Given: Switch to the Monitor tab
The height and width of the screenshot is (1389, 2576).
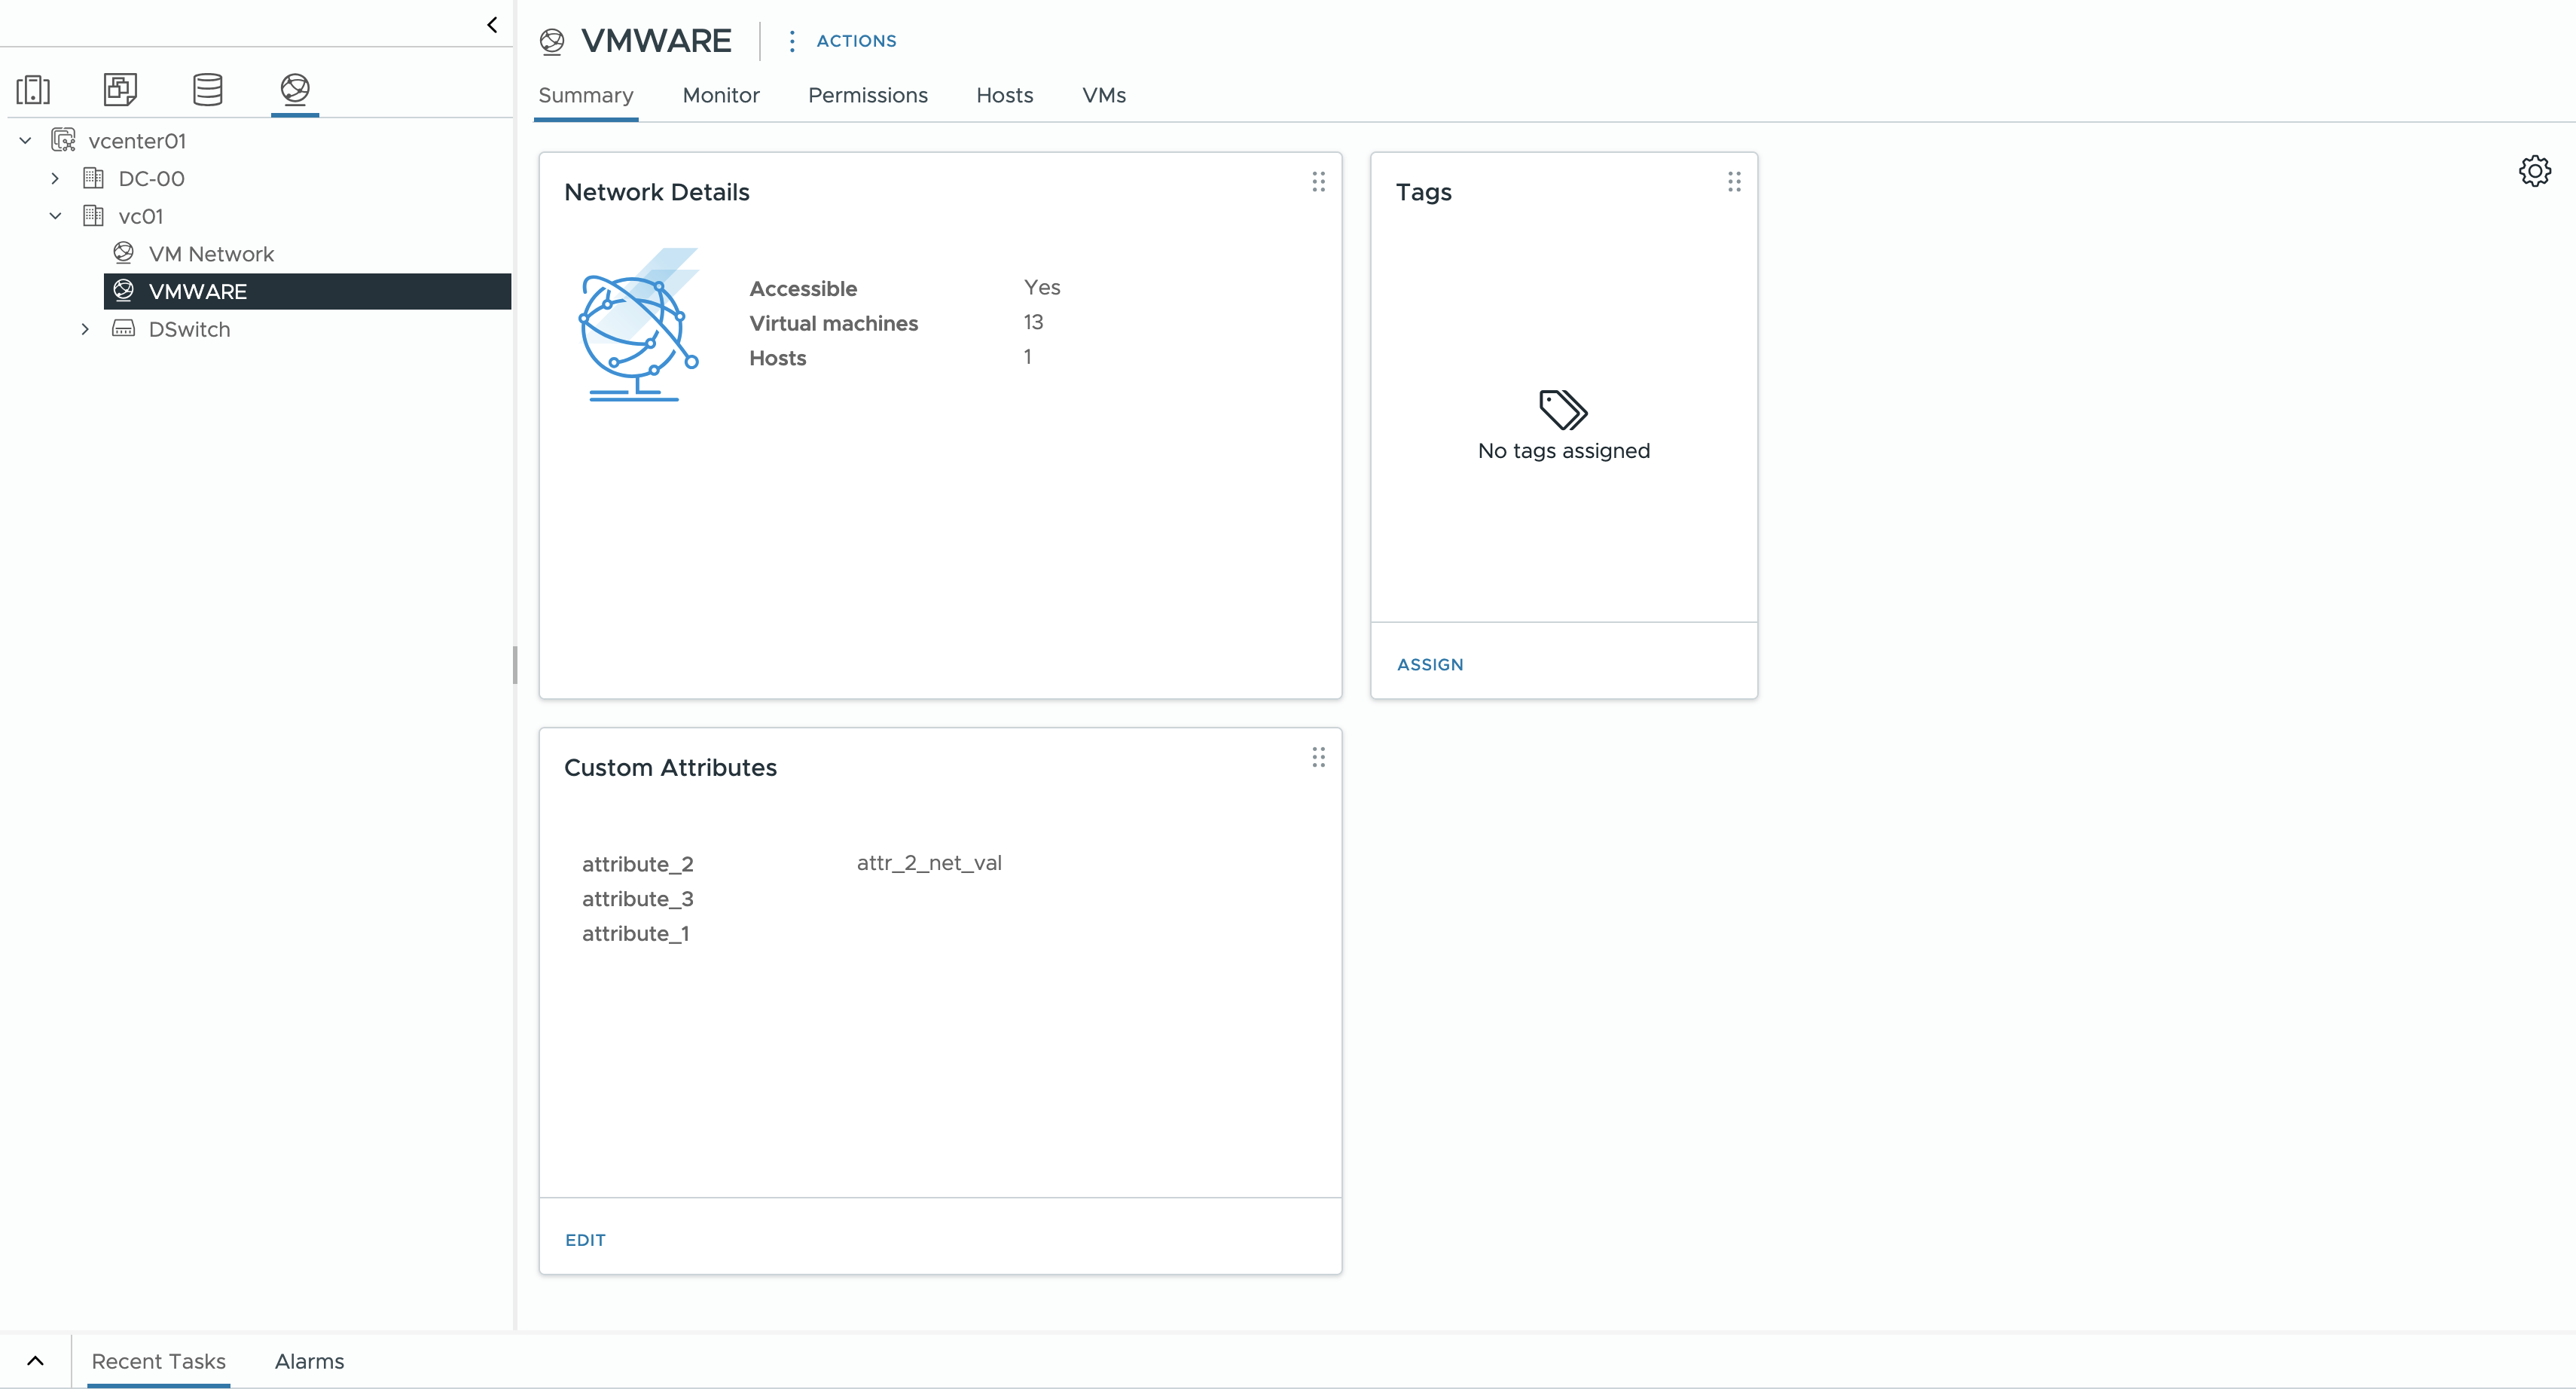Looking at the screenshot, I should coord(720,96).
